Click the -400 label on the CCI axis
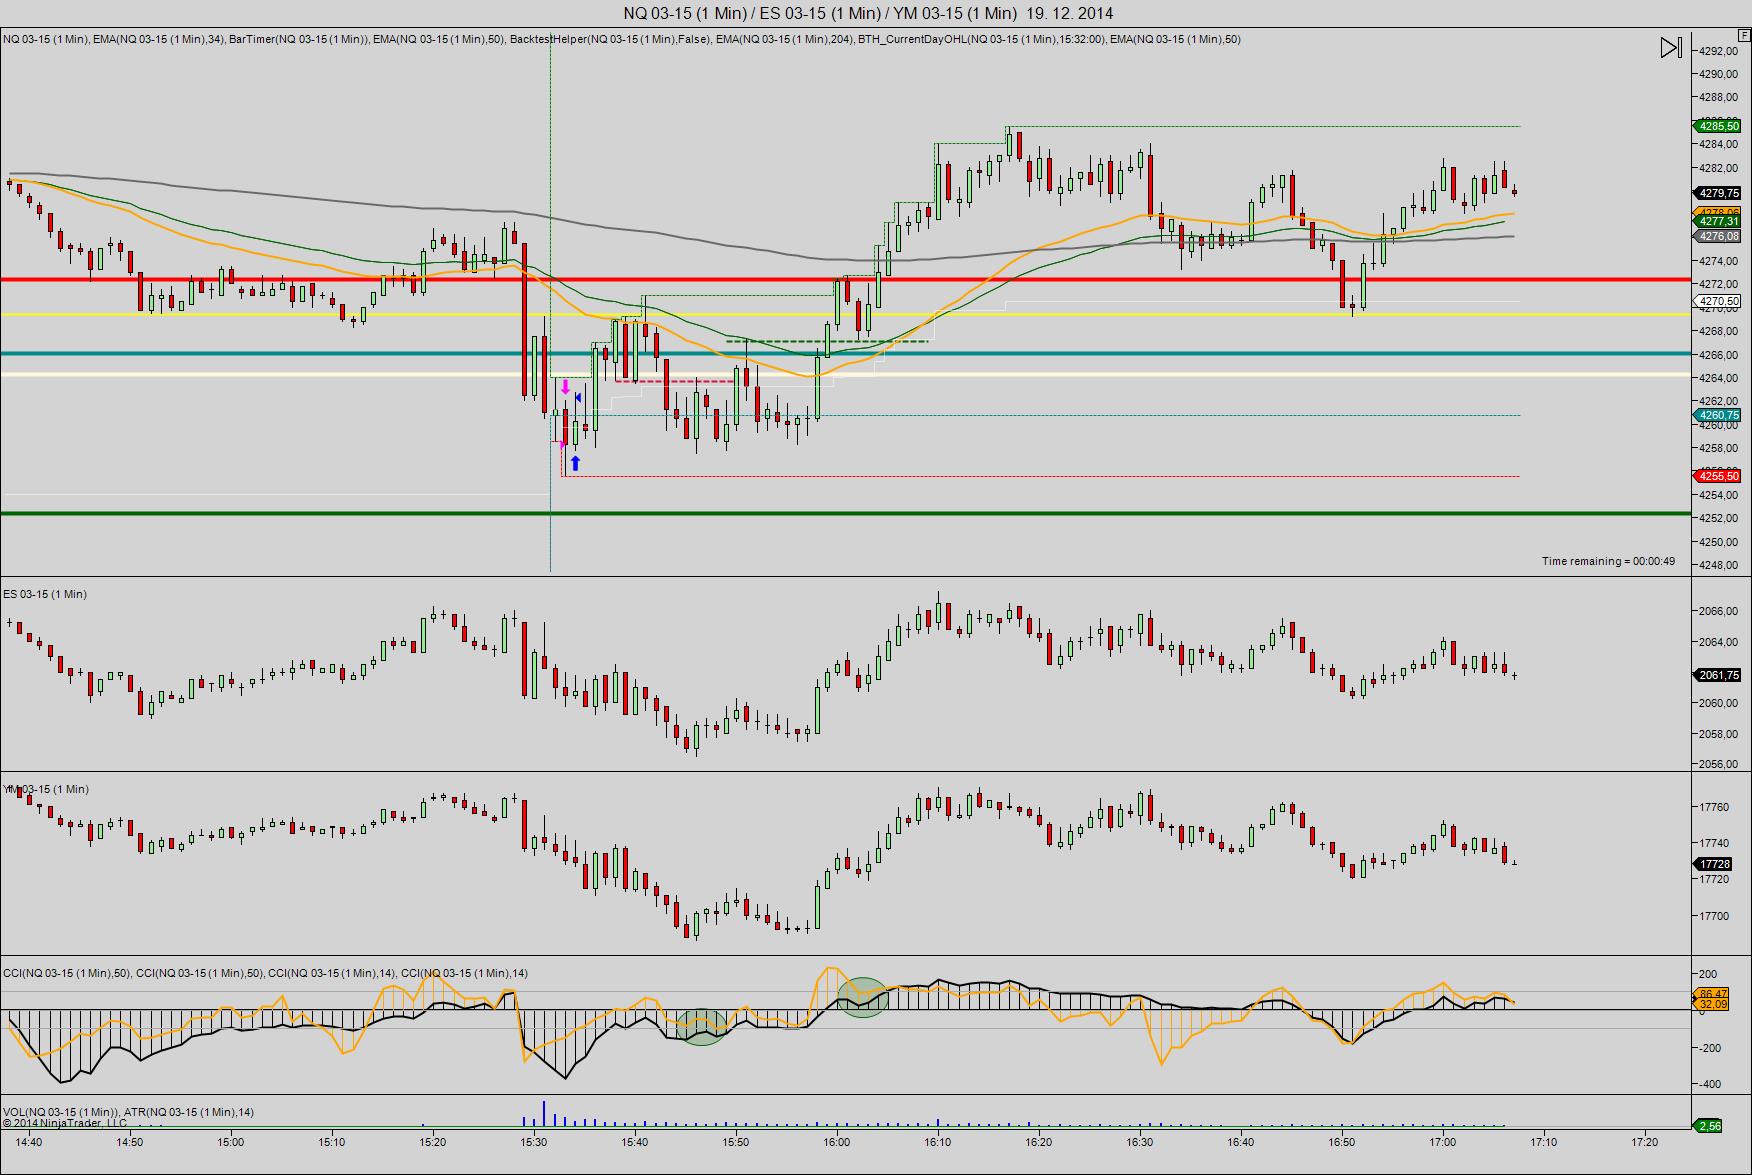This screenshot has height=1175, width=1752. (1709, 1084)
